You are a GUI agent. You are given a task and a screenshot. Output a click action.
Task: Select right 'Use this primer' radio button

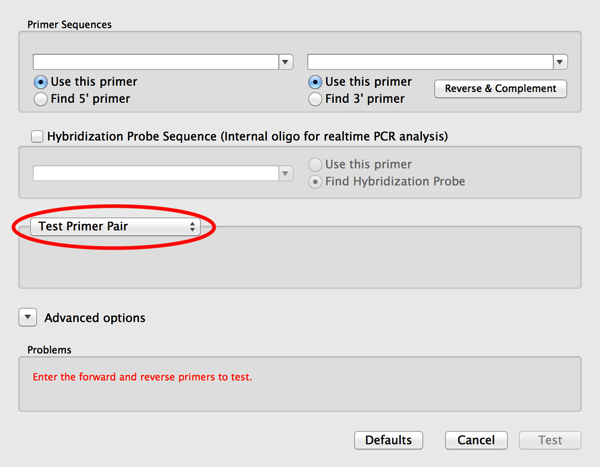(x=316, y=82)
